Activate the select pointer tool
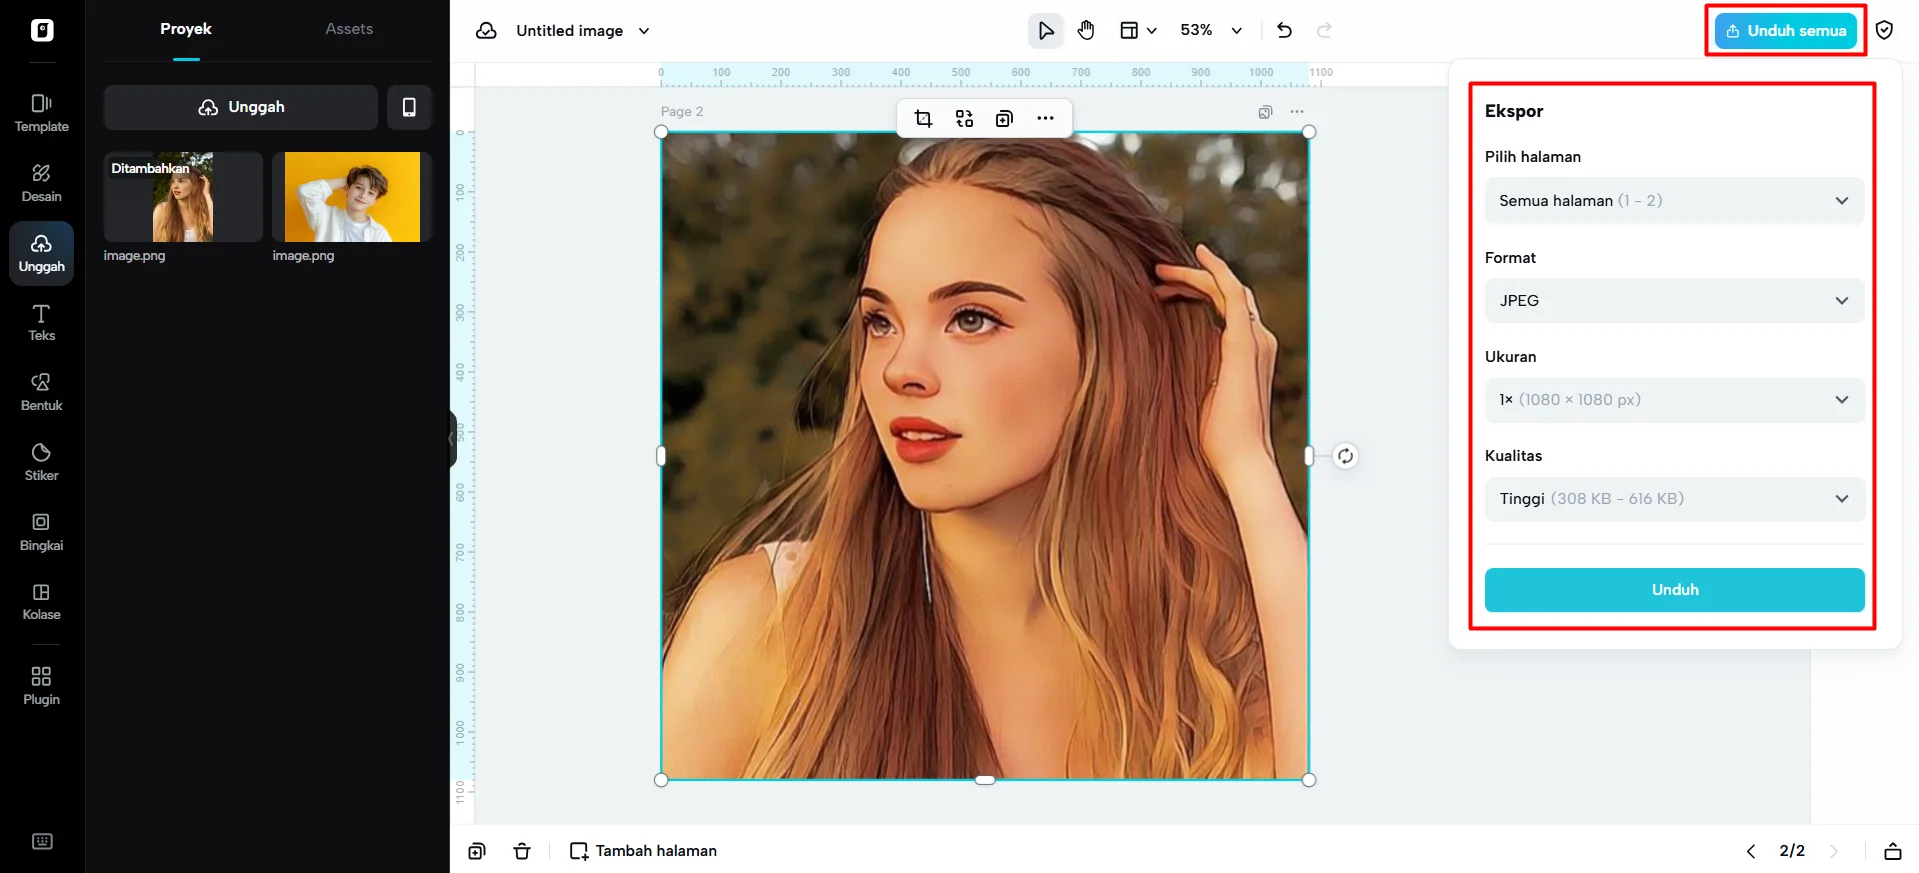The image size is (1919, 873). 1045,31
